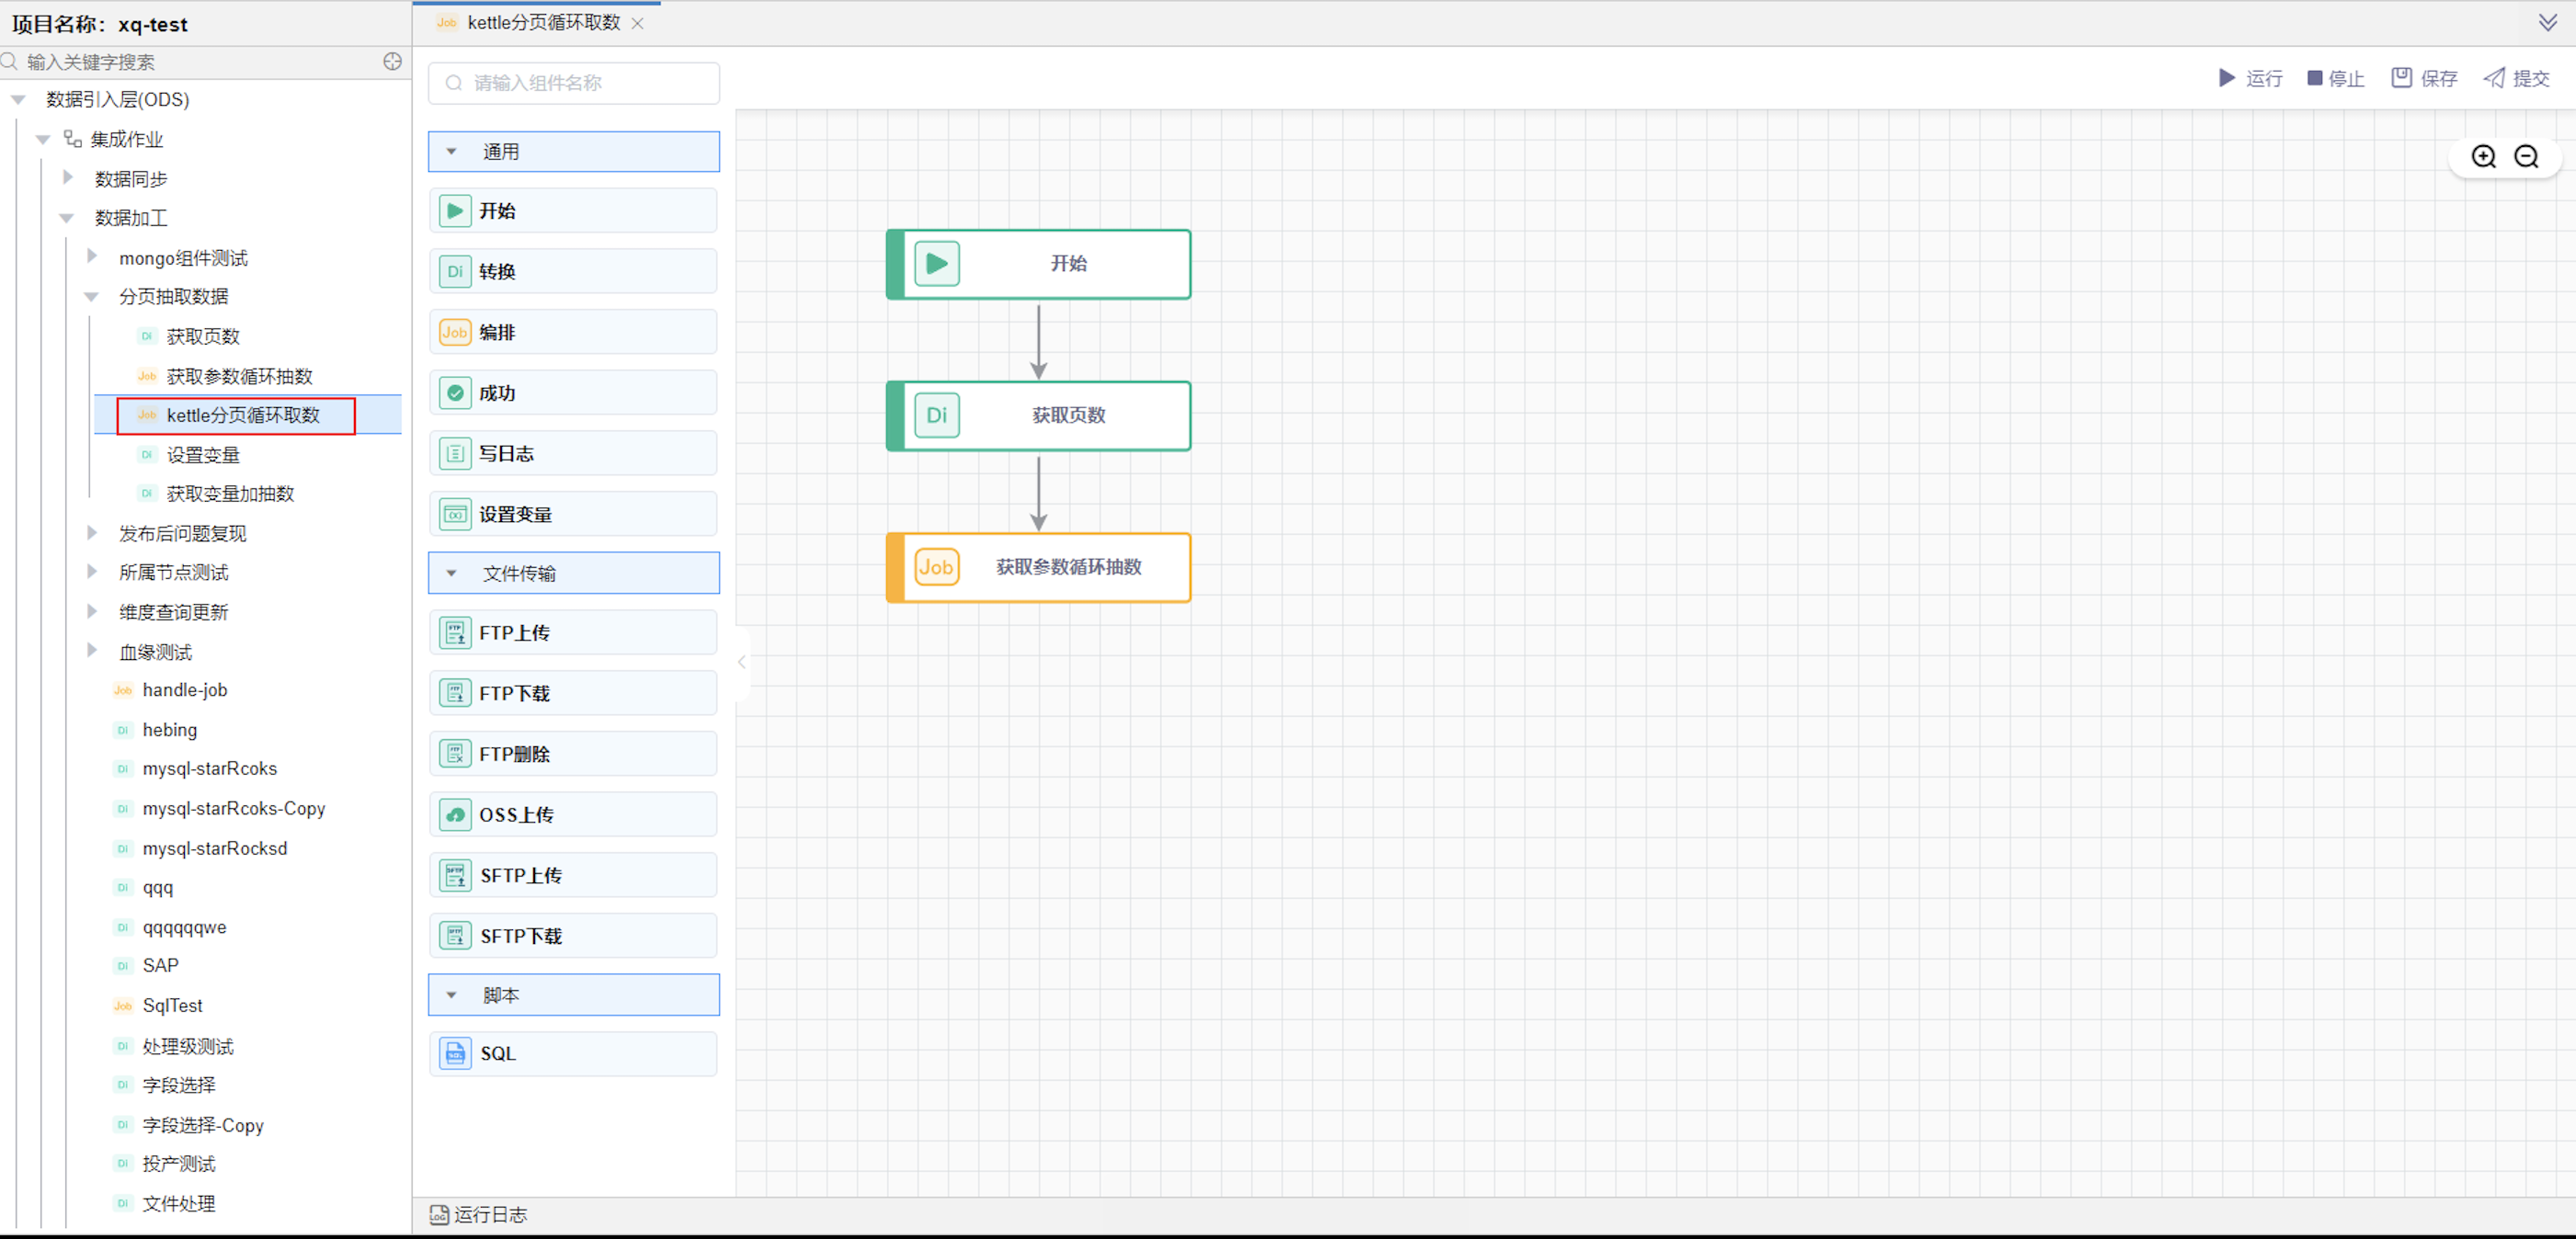Open handle-job in the tree
The height and width of the screenshot is (1239, 2576).
pyautogui.click(x=184, y=690)
